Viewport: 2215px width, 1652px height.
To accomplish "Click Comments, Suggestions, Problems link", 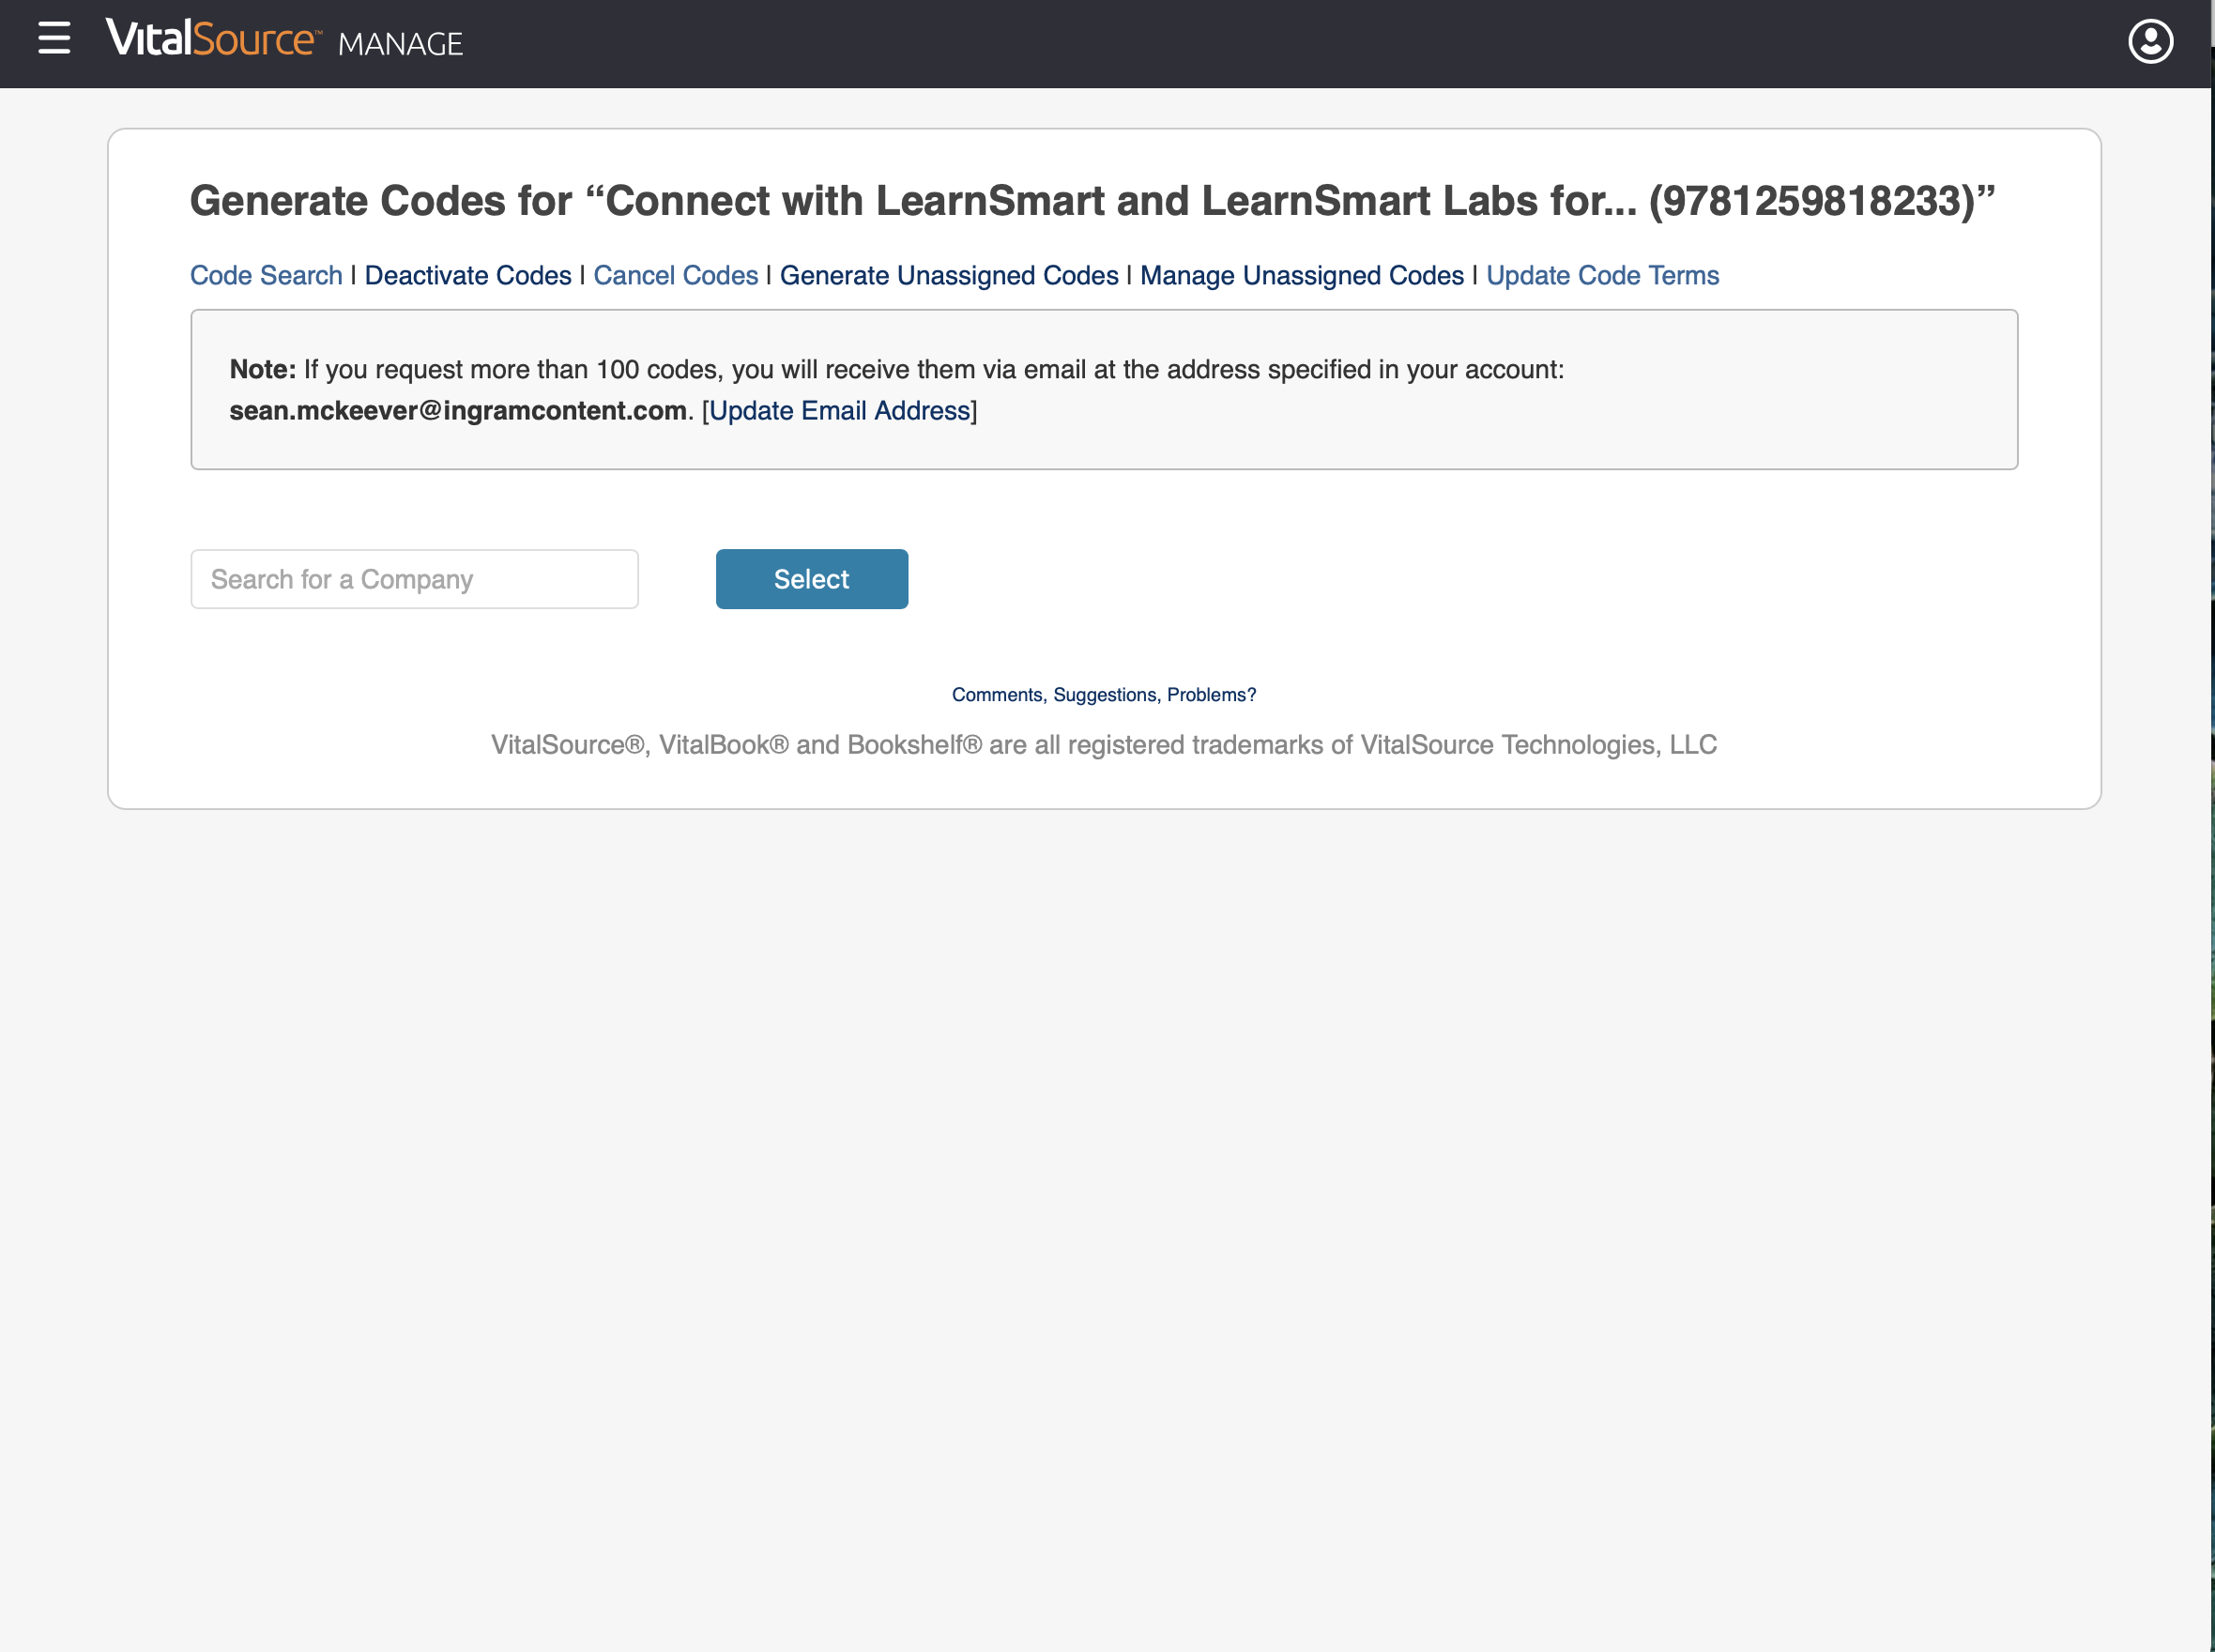I will pyautogui.click(x=1105, y=694).
